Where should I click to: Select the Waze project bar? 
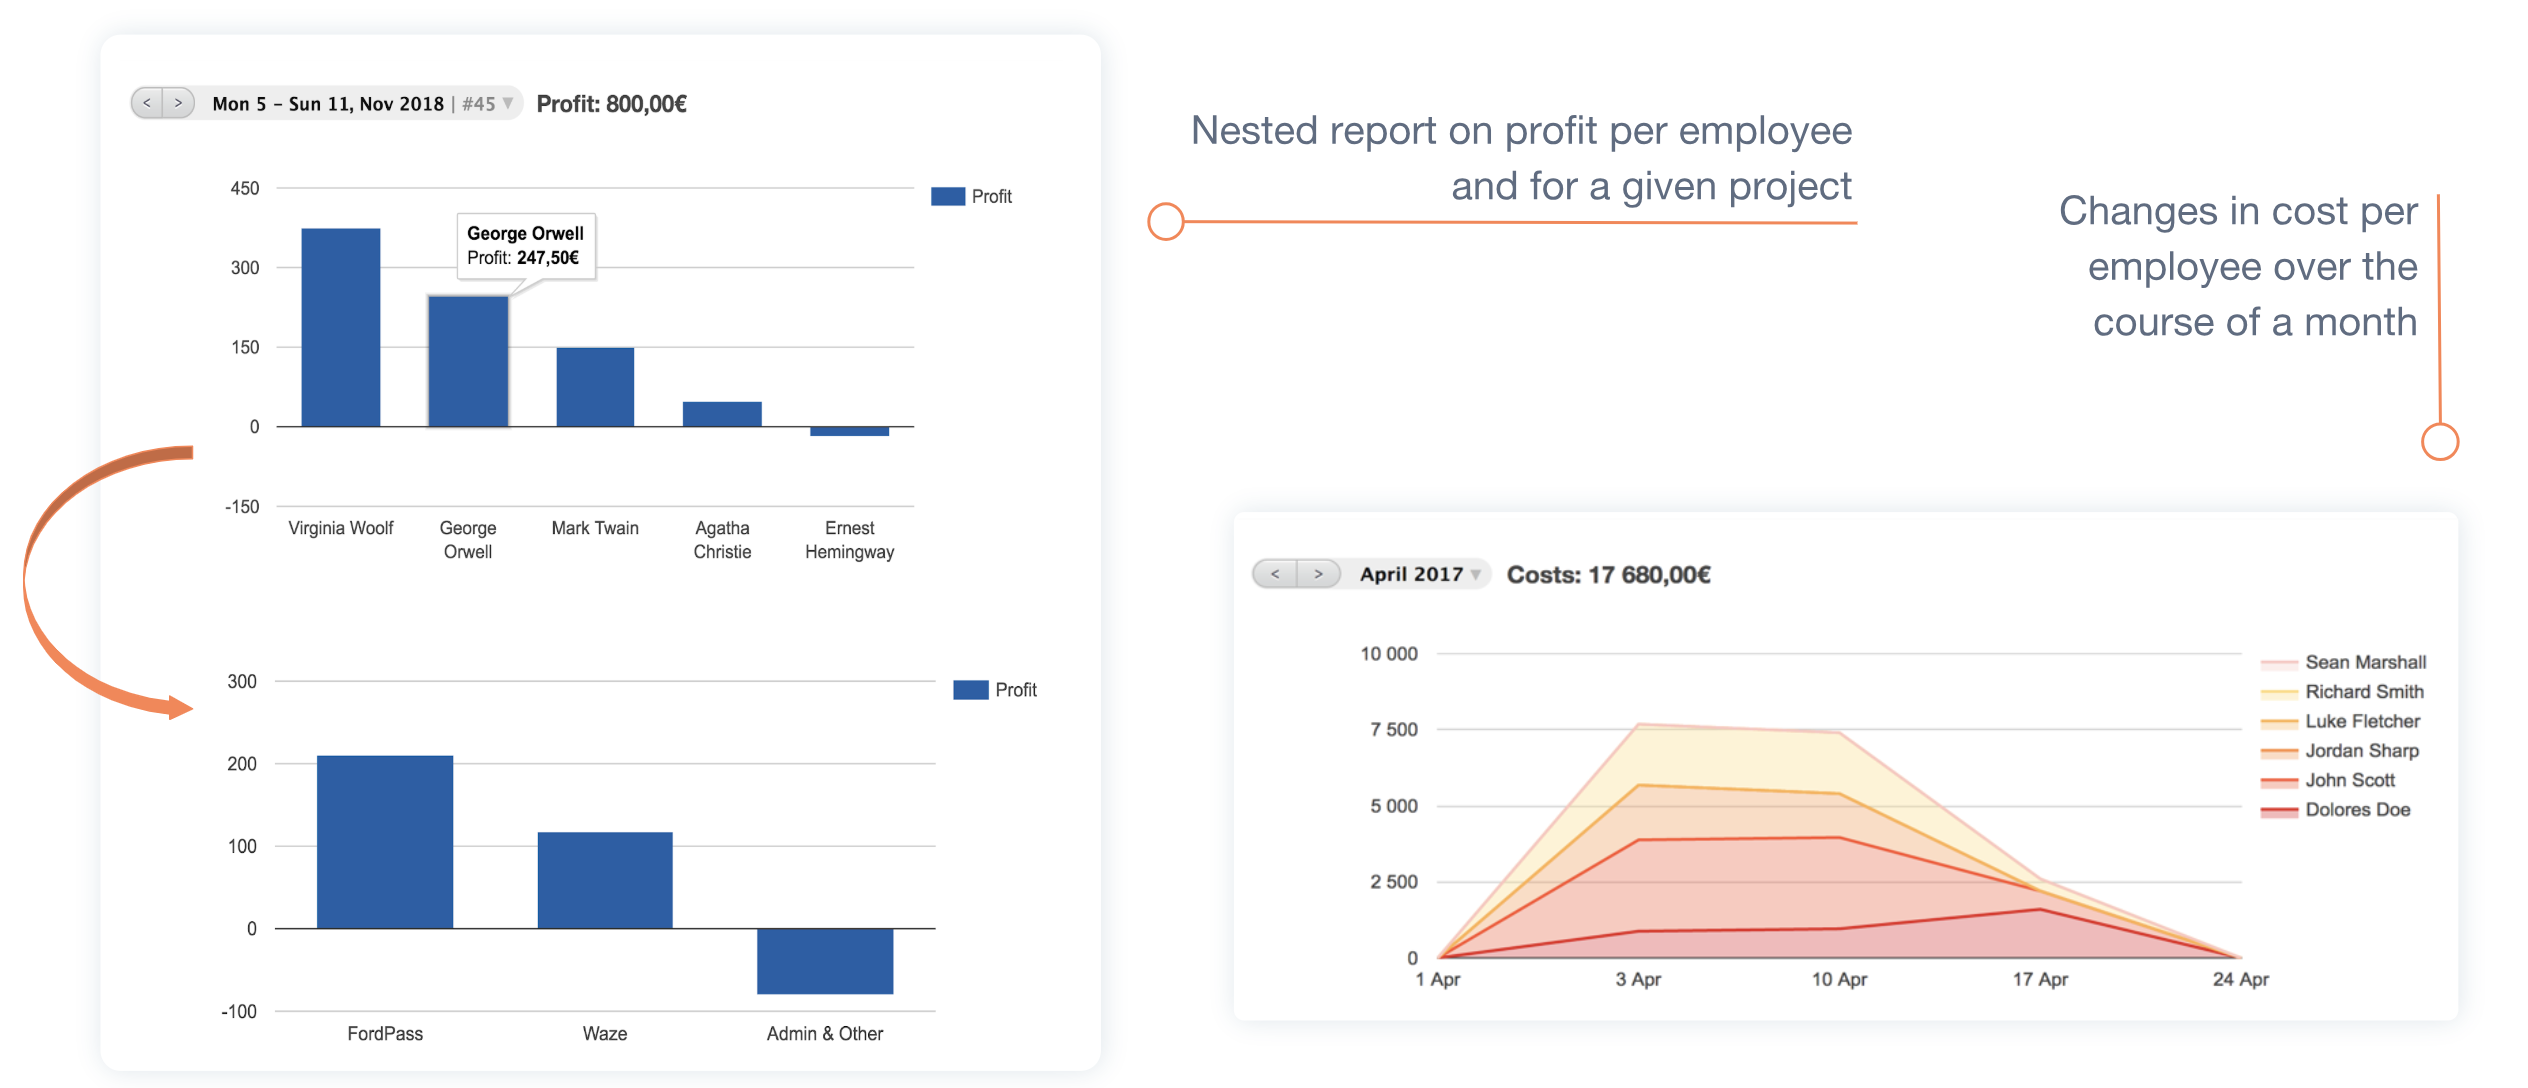pyautogui.click(x=605, y=880)
